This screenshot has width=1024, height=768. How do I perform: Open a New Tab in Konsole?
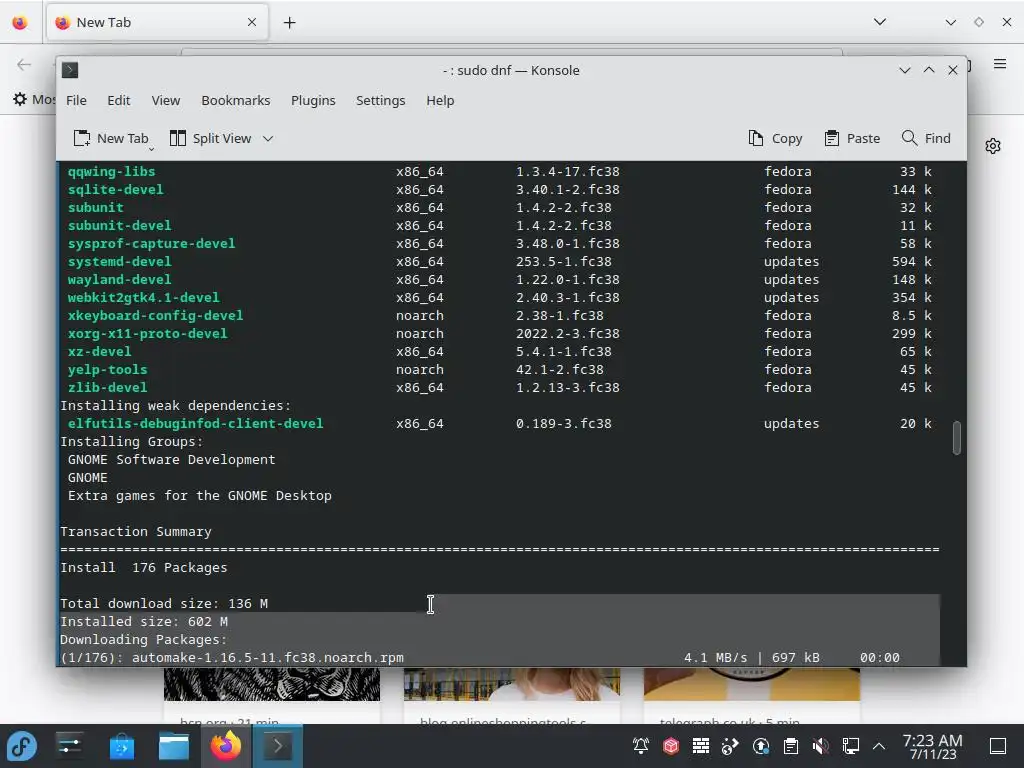[110, 138]
